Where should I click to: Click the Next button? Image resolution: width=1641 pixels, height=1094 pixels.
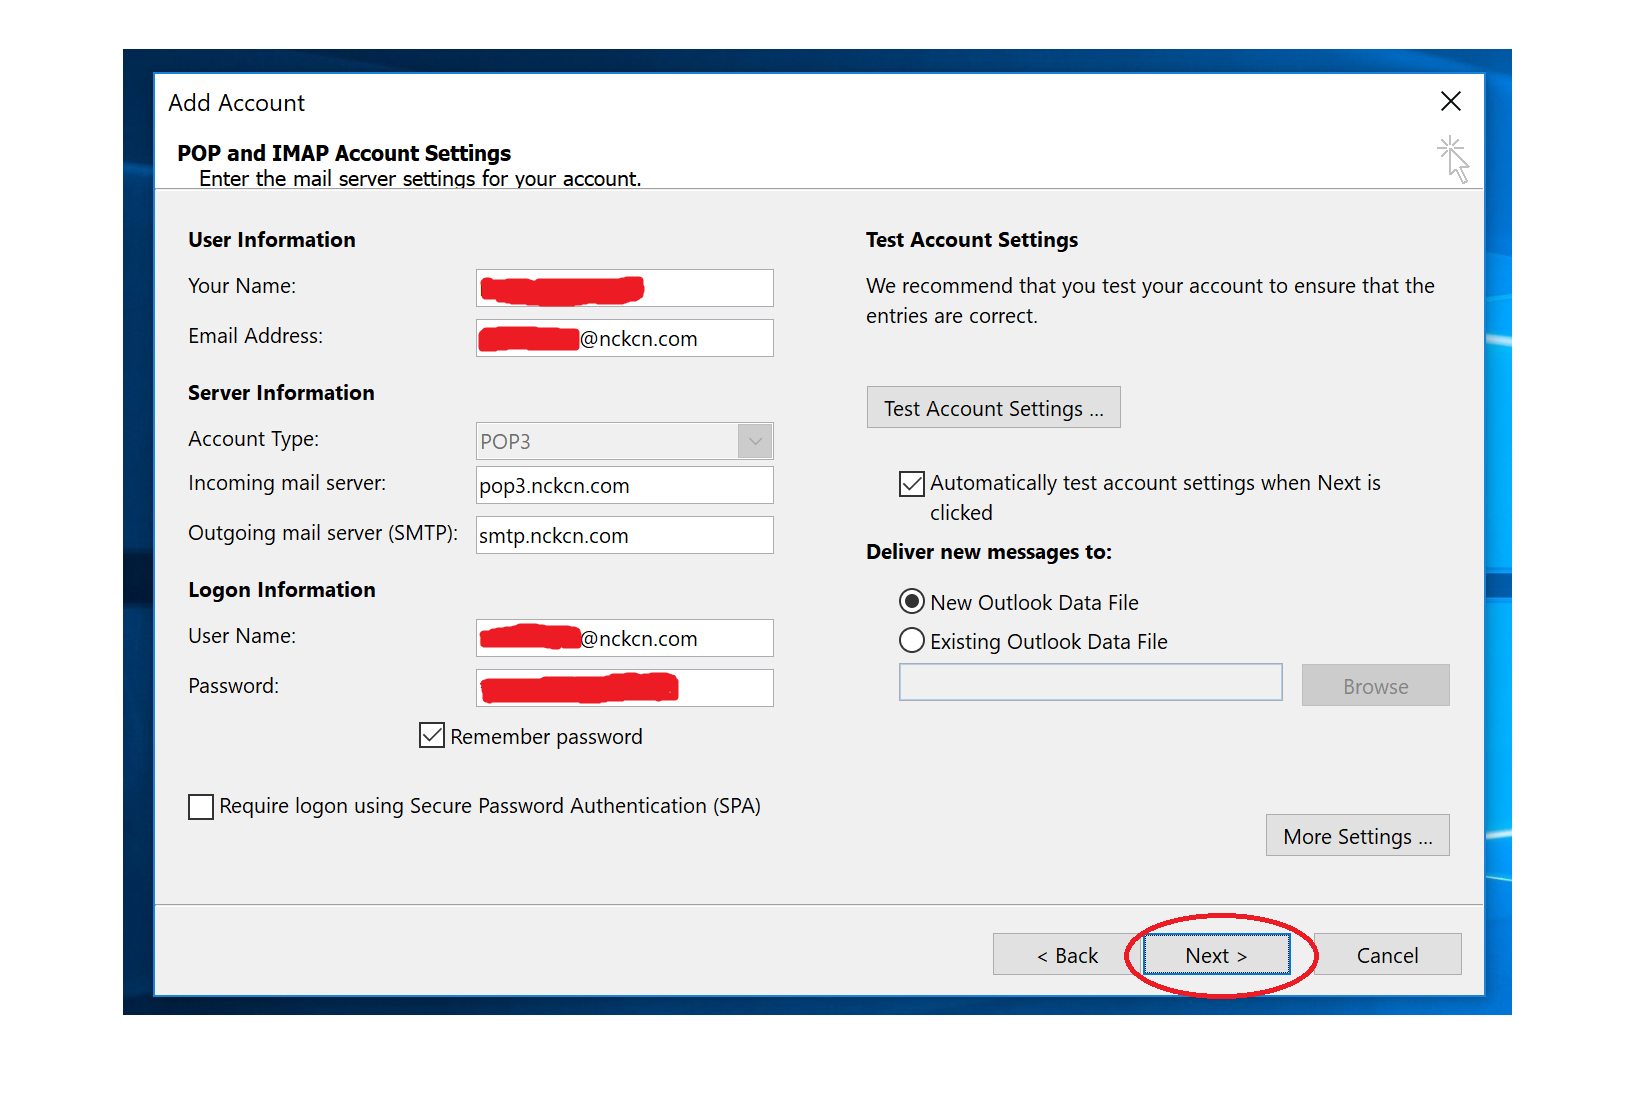coord(1216,955)
